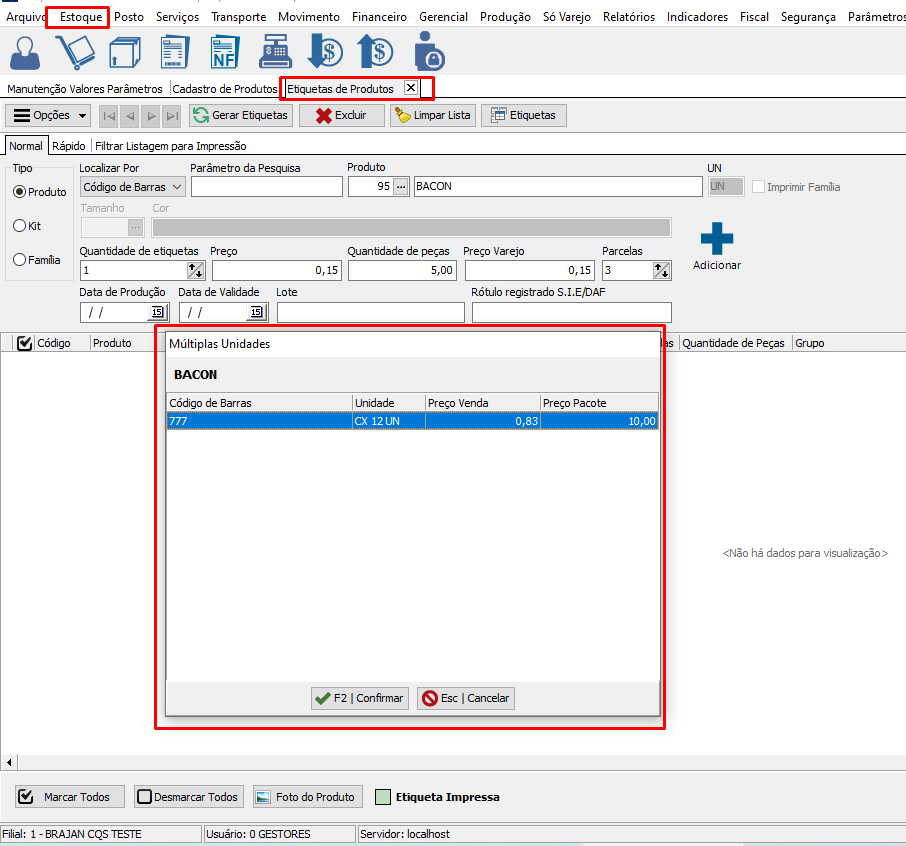Open the Data de Validade calendar picker
The image size is (906, 846).
point(256,312)
